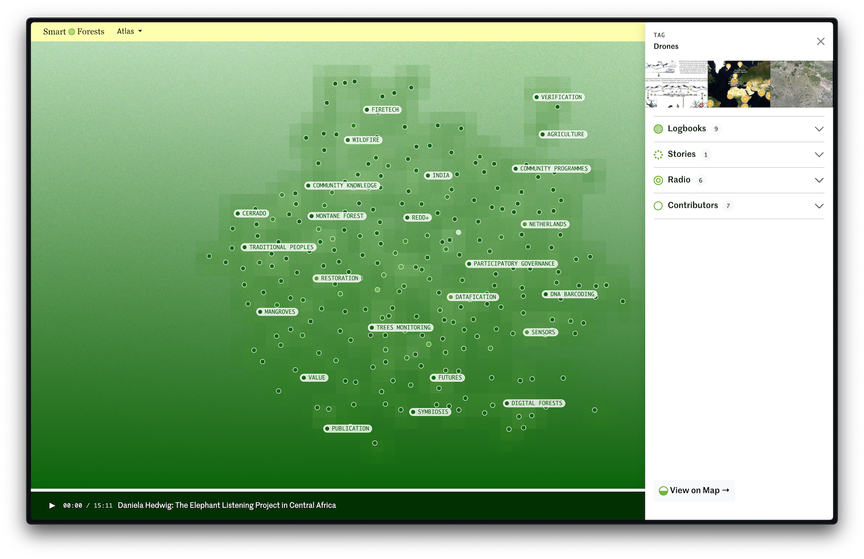Click the Stories dotted circle icon
Image resolution: width=864 pixels, height=559 pixels.
tap(658, 154)
